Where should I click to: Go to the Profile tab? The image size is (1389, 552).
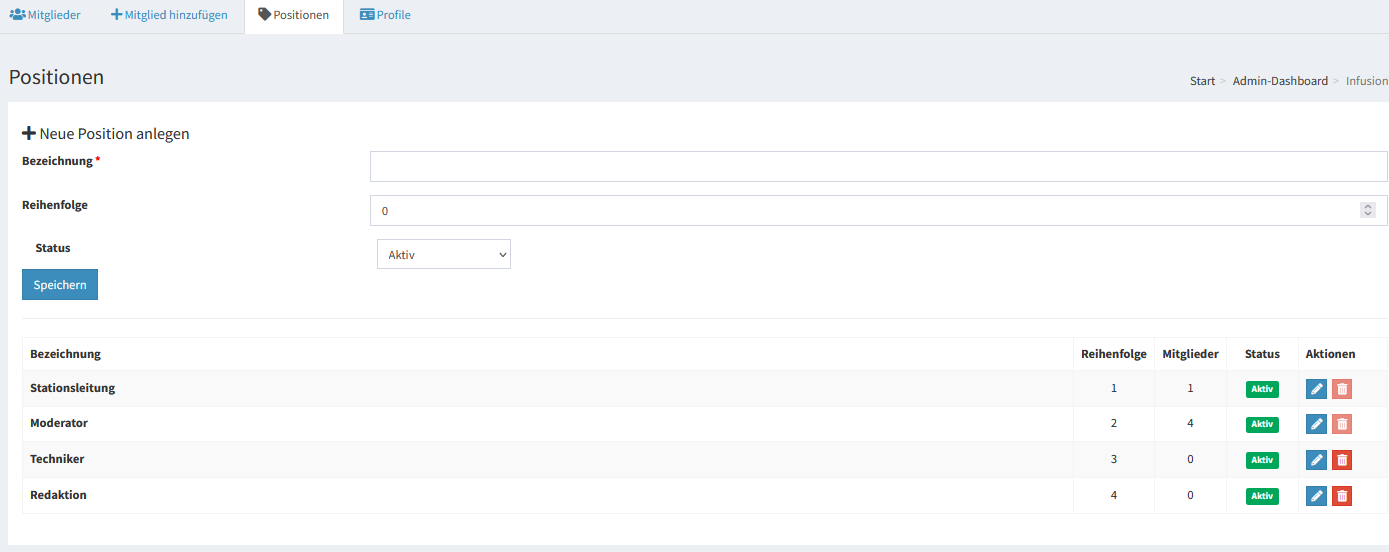tap(385, 15)
